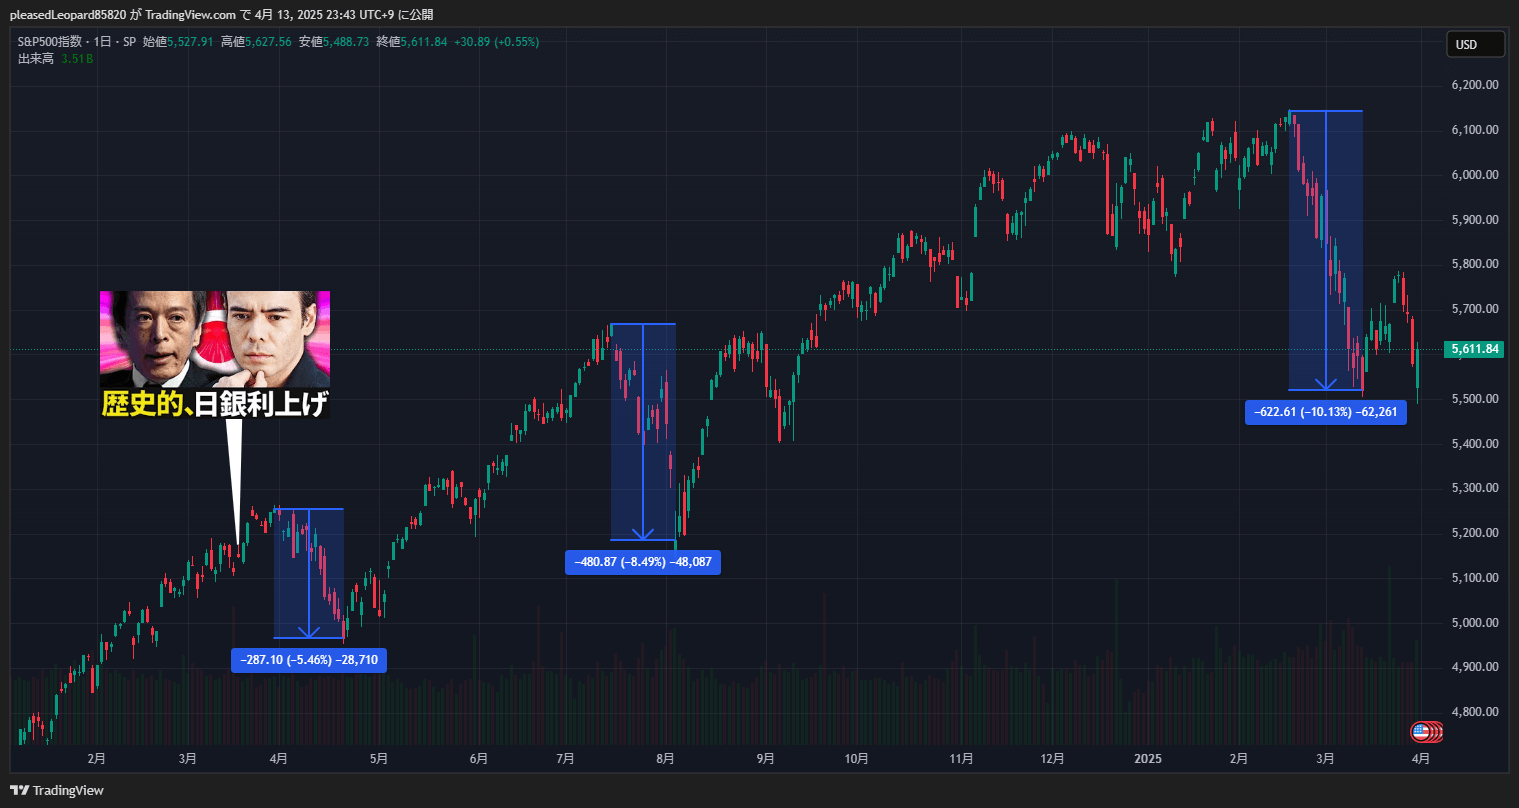Click the arrowhead of the -8.49% price measurement
Viewport: 1519px width, 808px height.
[x=642, y=533]
